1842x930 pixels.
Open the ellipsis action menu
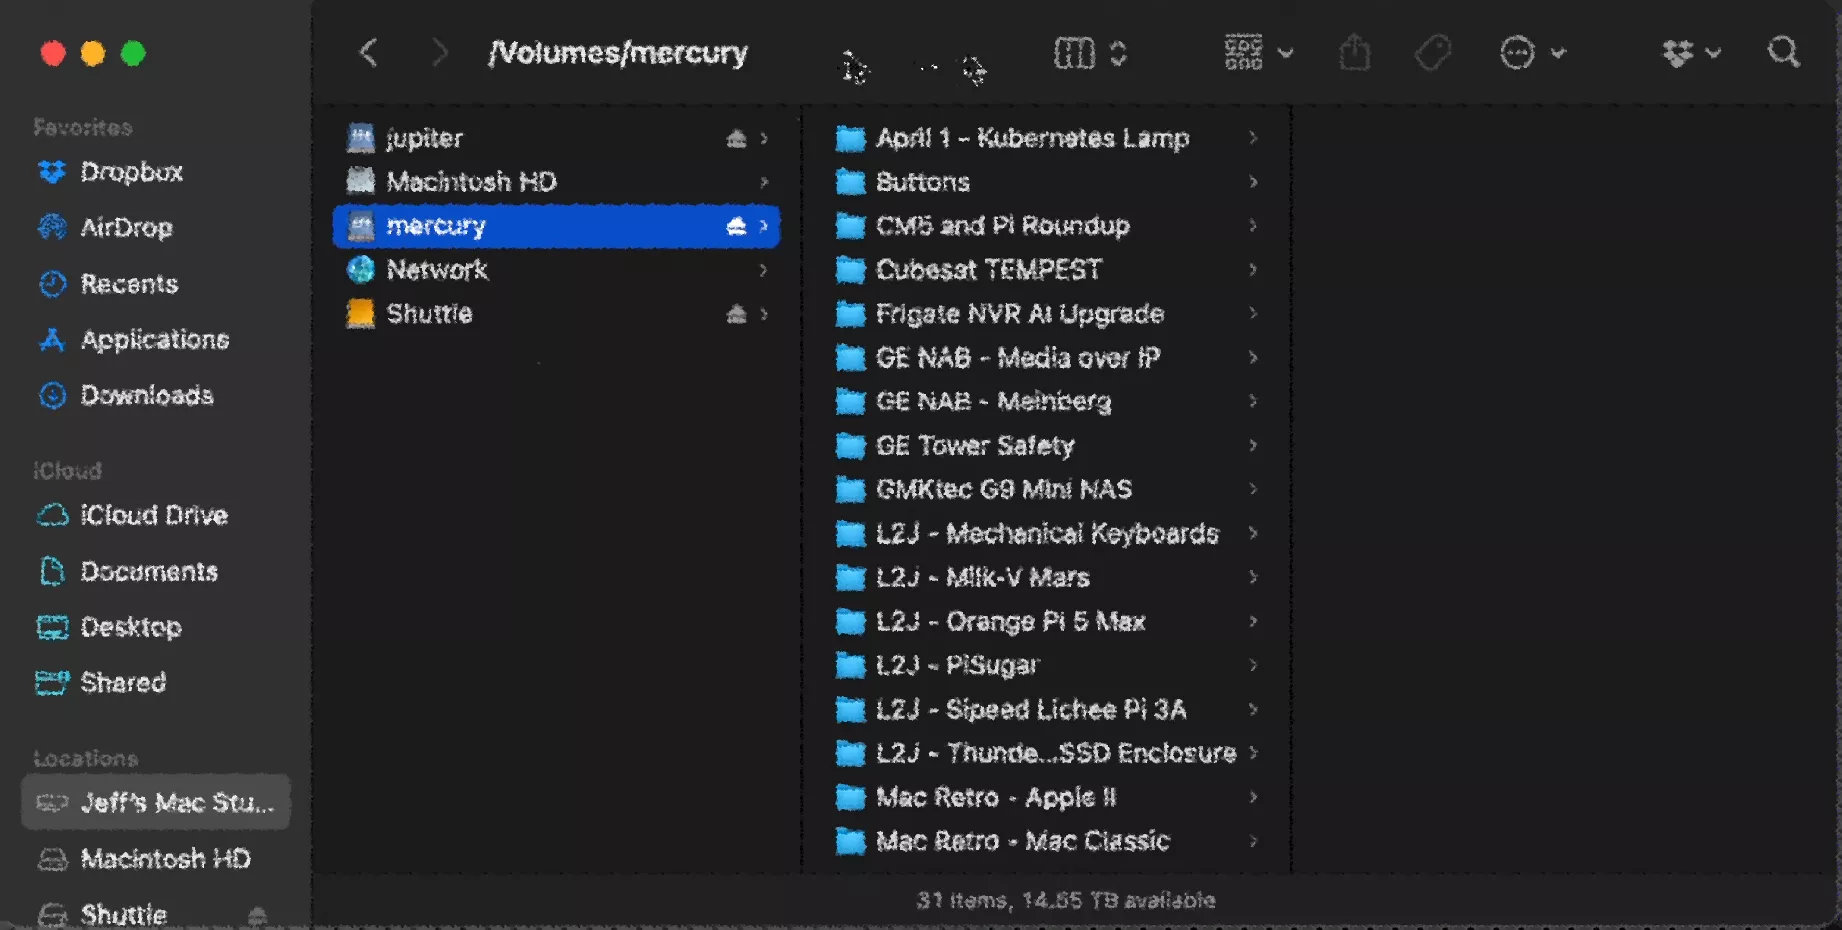click(x=1530, y=53)
